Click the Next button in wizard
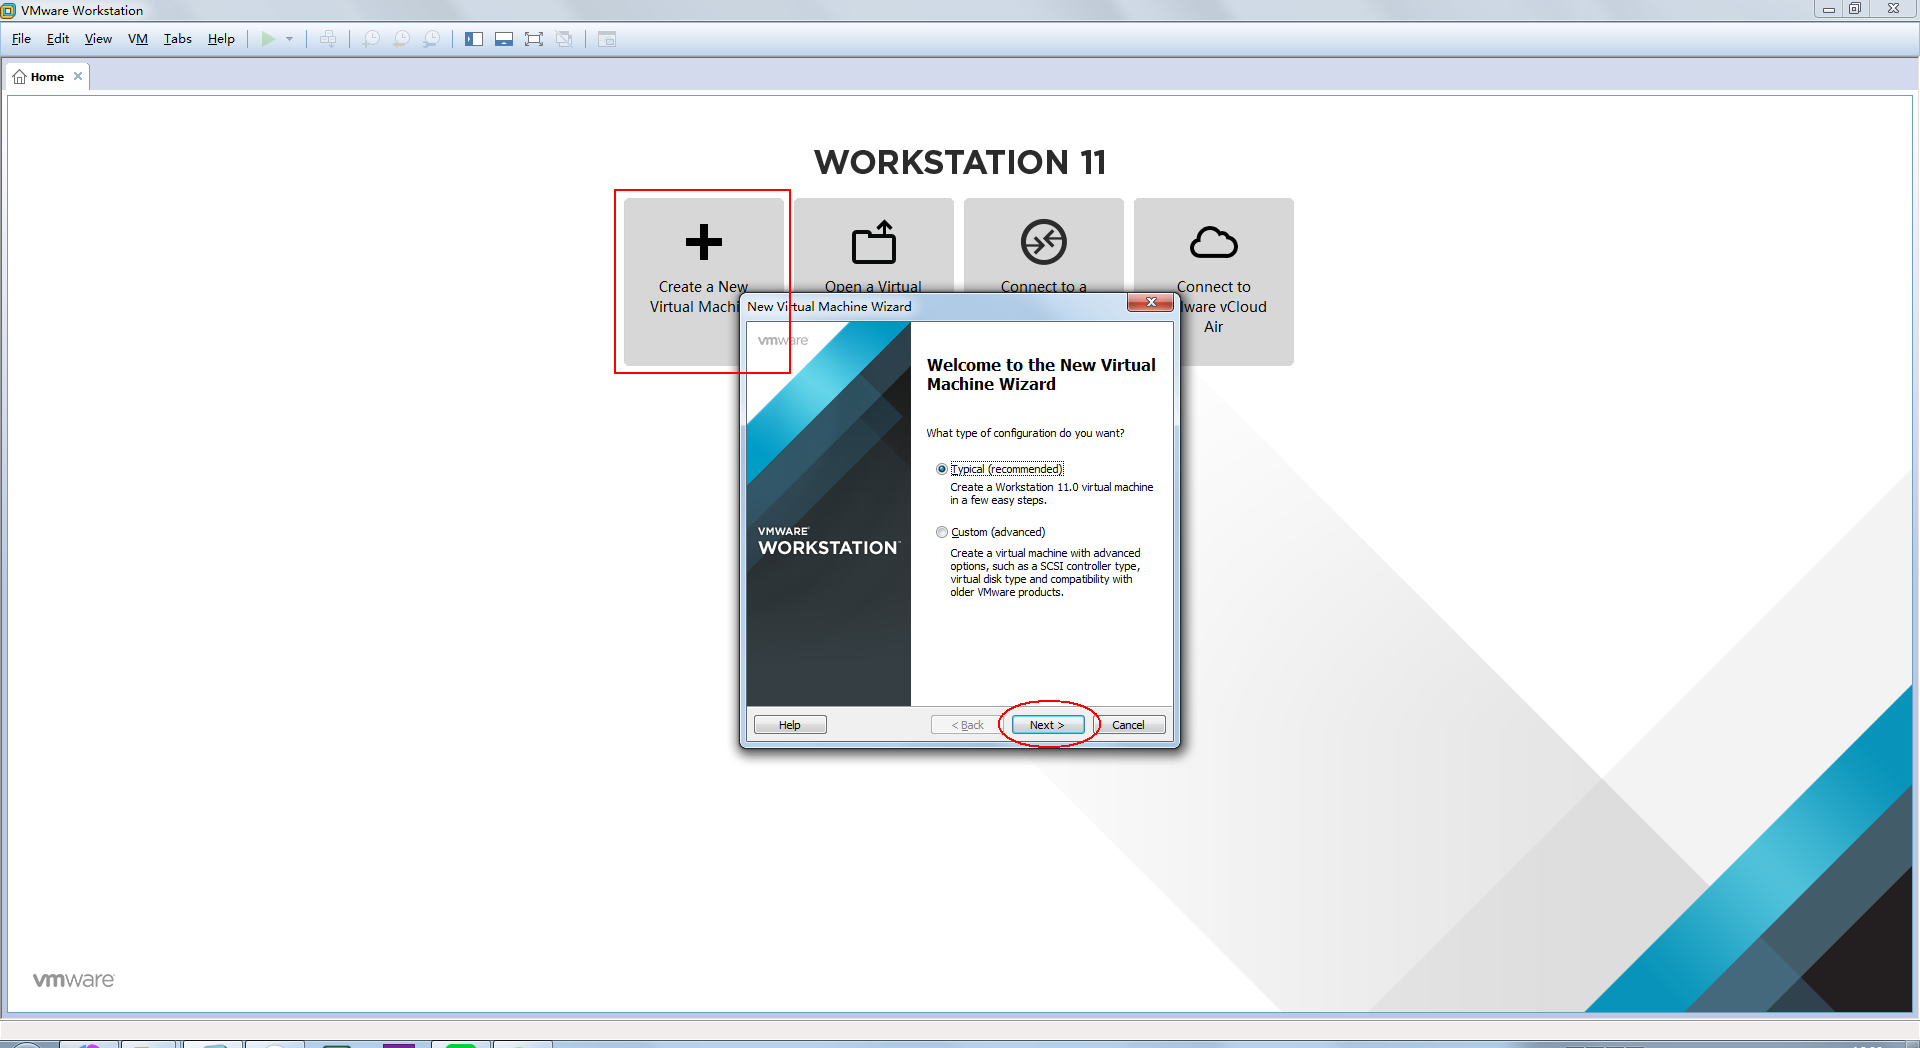Screen dimensions: 1920x1048 tap(1047, 725)
